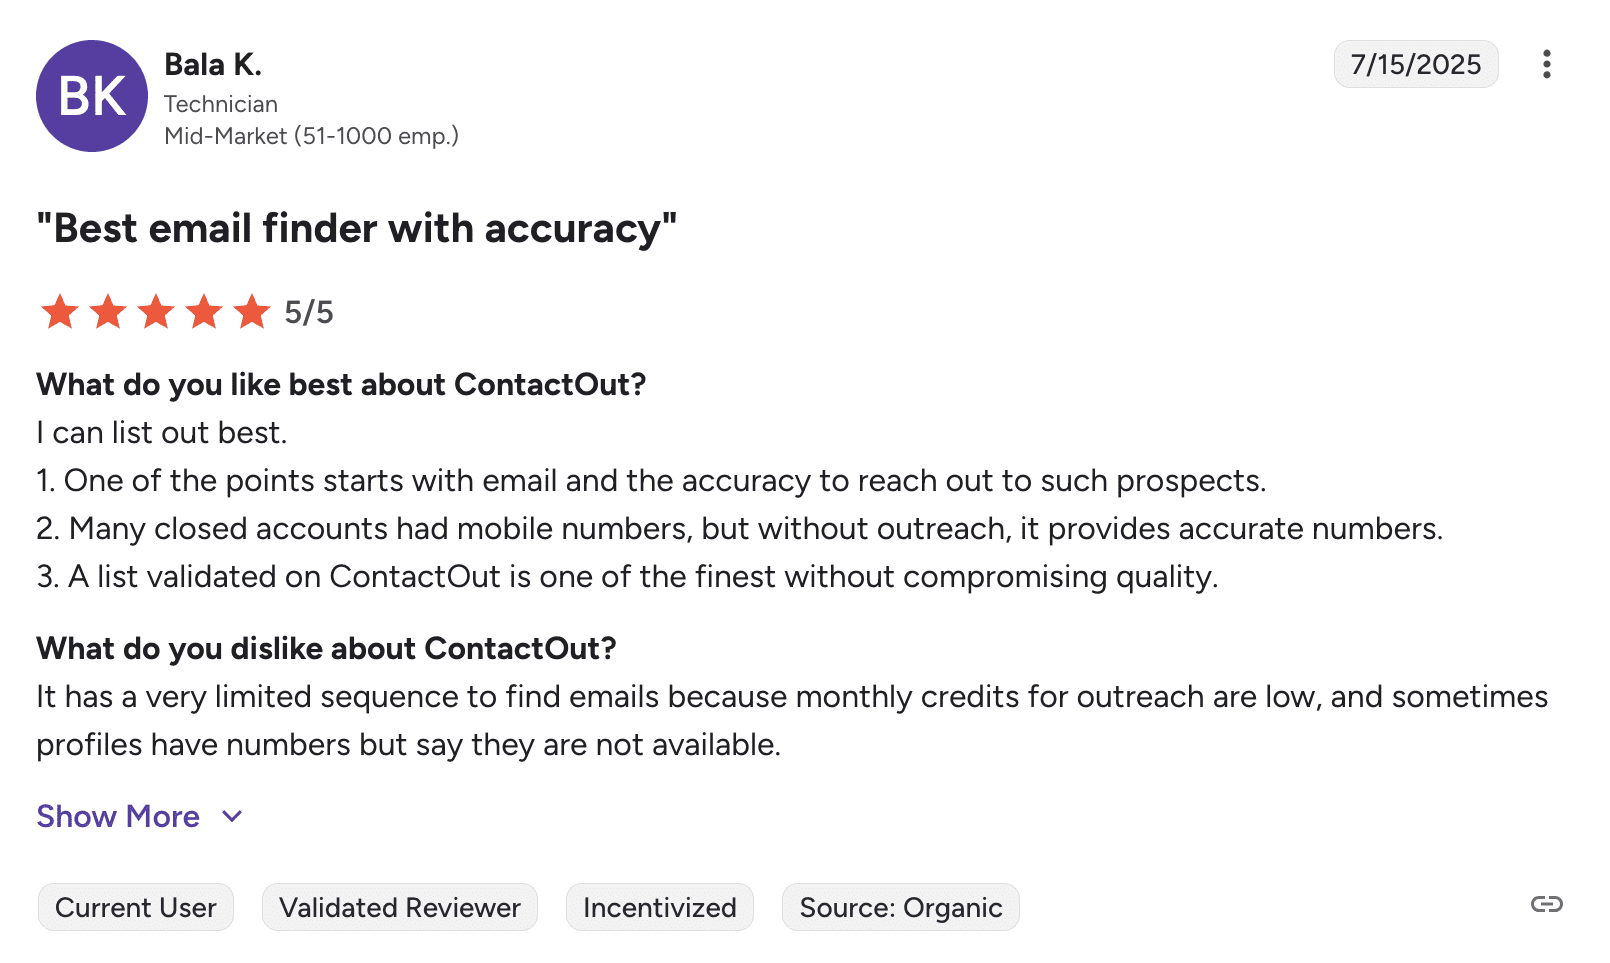Click the fifth rating star
Viewport: 1610px width, 963px height.
[252, 312]
